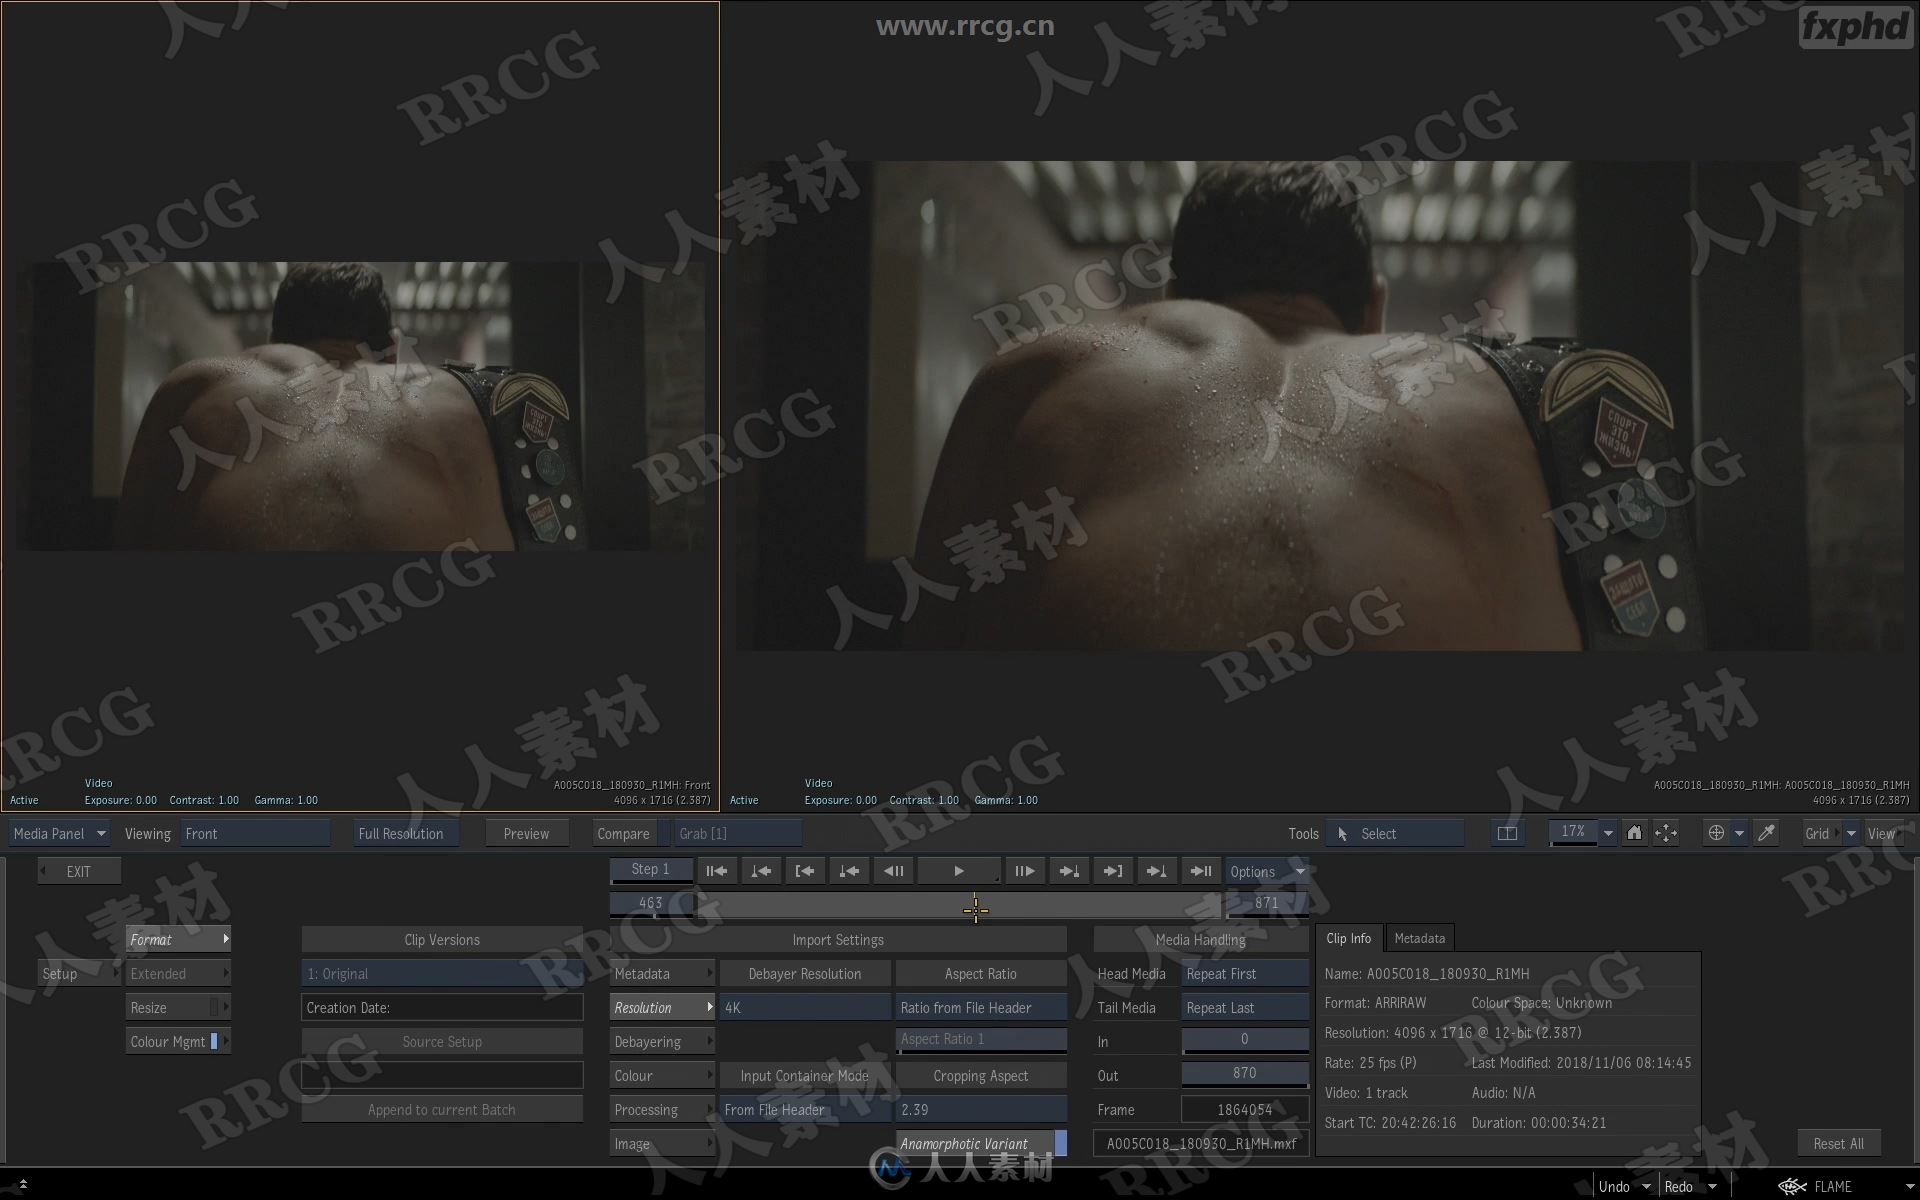Open the Metadata import settings section
The width and height of the screenshot is (1920, 1200).
(662, 973)
